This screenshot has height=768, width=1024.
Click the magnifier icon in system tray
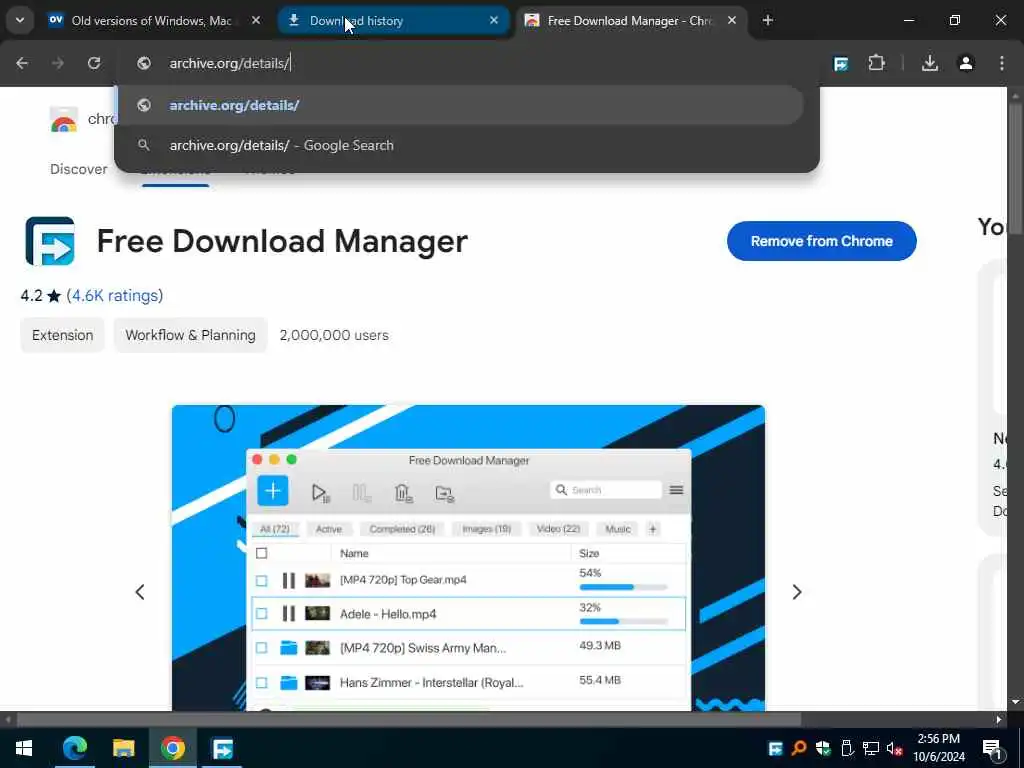[799, 748]
